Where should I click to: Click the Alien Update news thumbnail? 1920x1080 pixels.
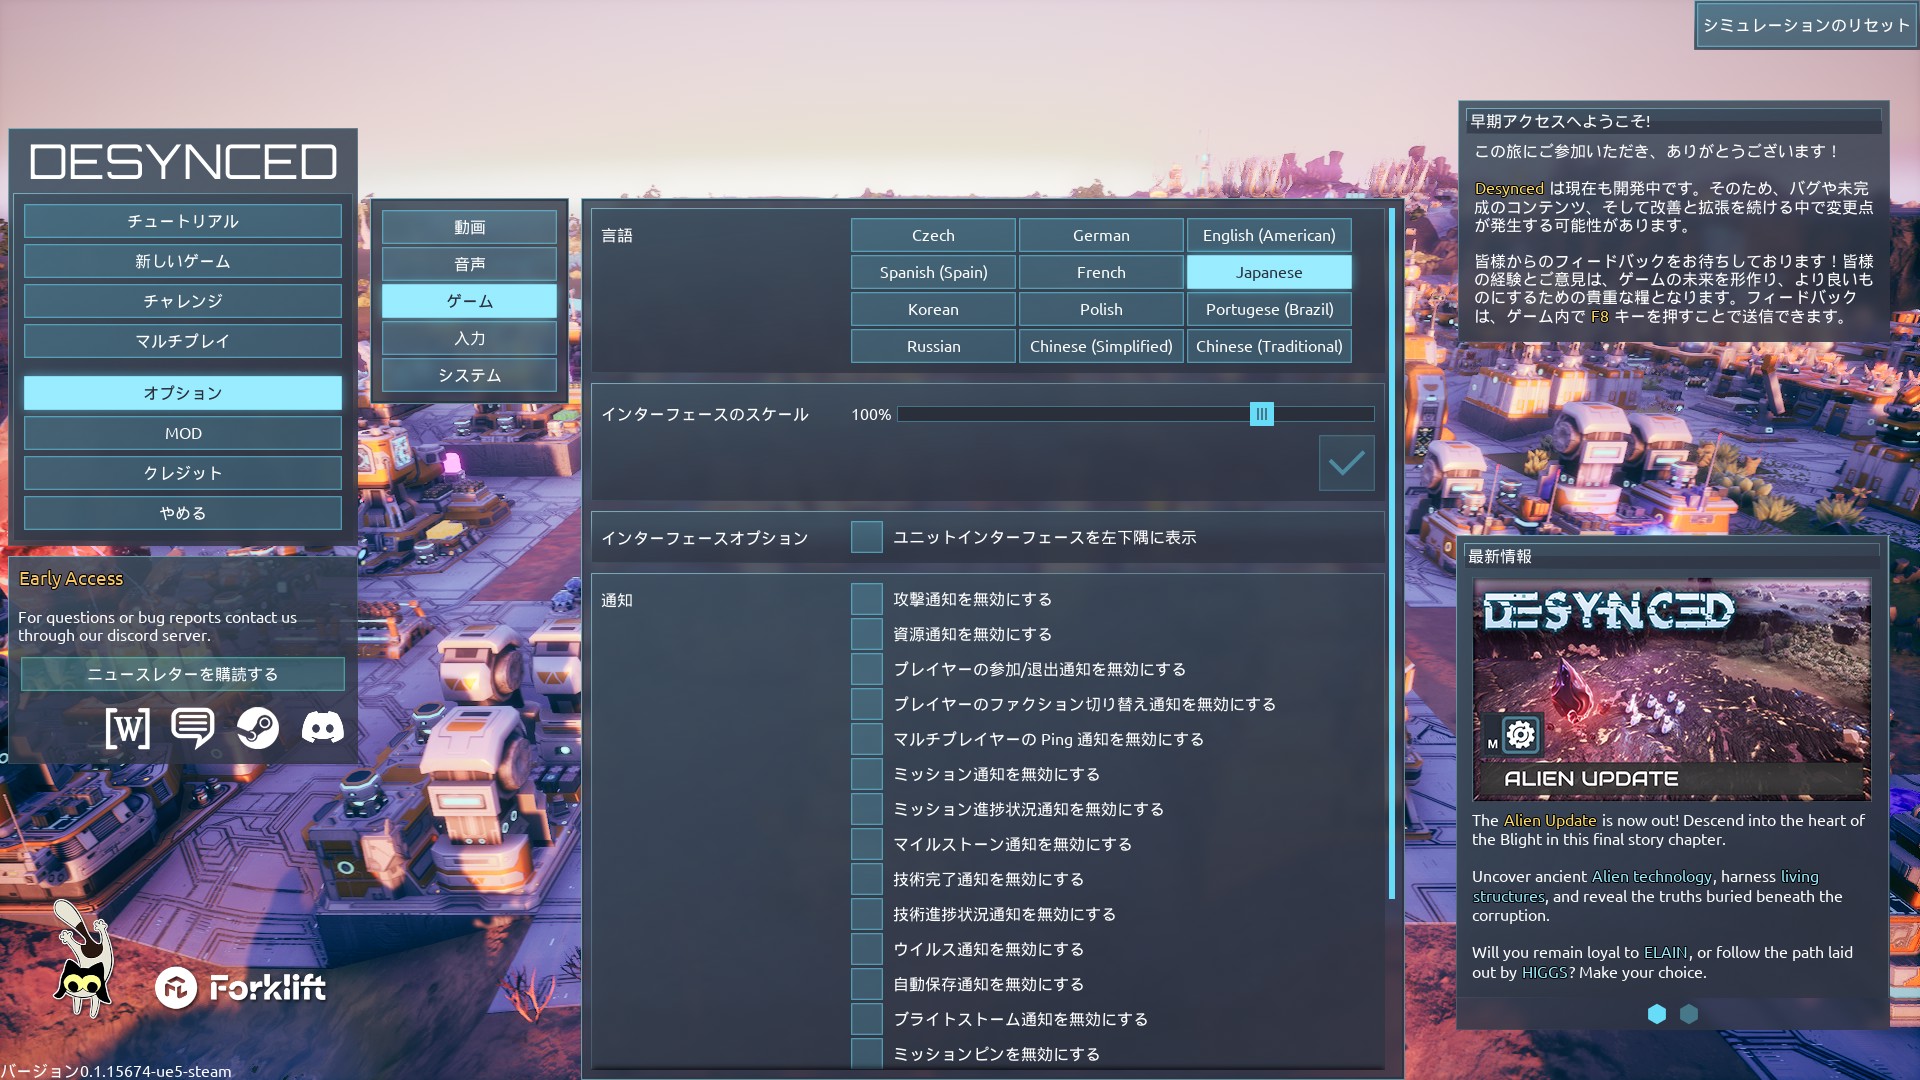click(1671, 690)
